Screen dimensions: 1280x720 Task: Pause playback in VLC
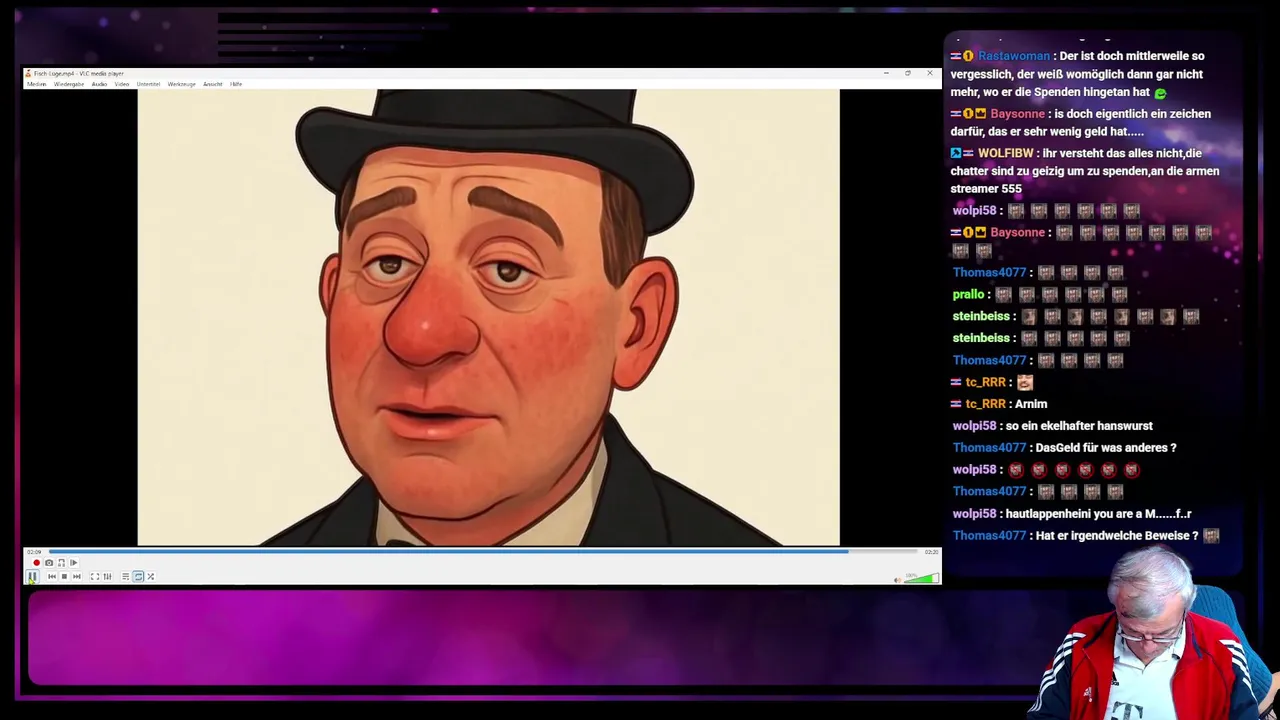(32, 576)
